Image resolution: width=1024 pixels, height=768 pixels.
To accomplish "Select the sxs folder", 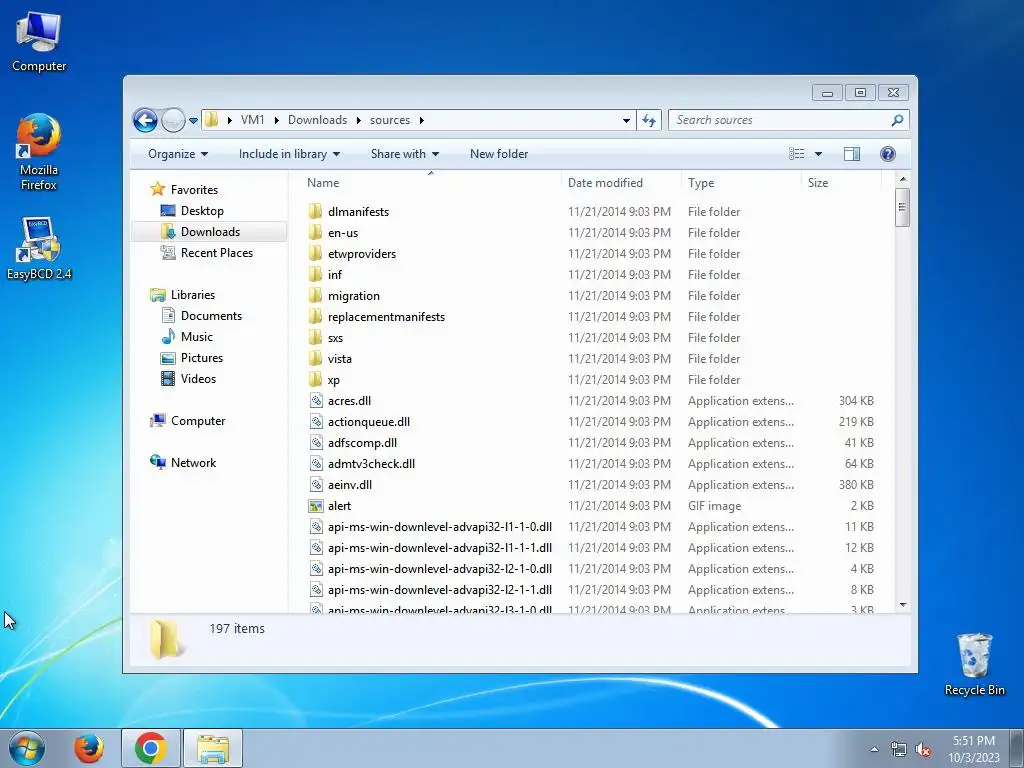I will (335, 338).
